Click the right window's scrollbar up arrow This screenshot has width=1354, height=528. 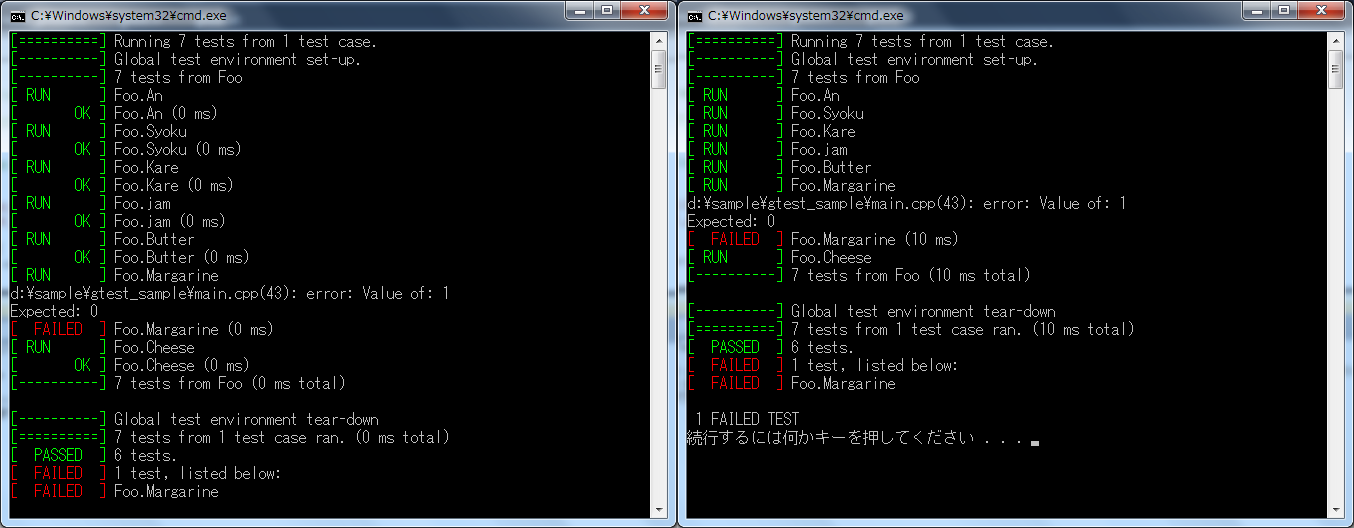tap(1336, 40)
